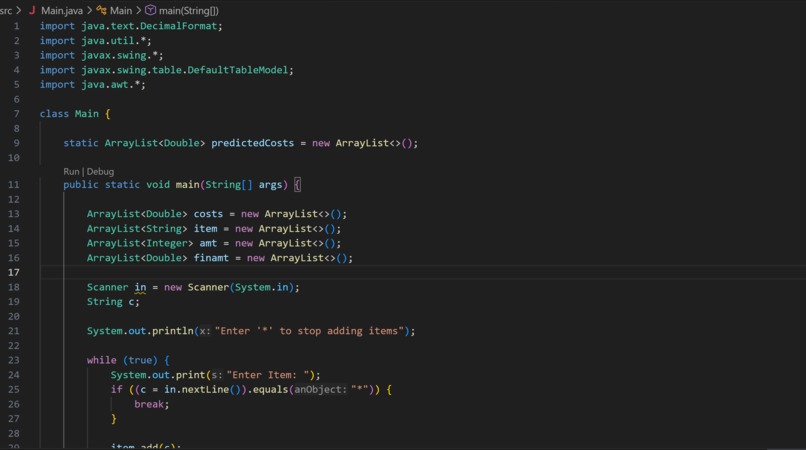Click the 'main' method name on line 11
Image resolution: width=806 pixels, height=450 pixels.
click(187, 185)
